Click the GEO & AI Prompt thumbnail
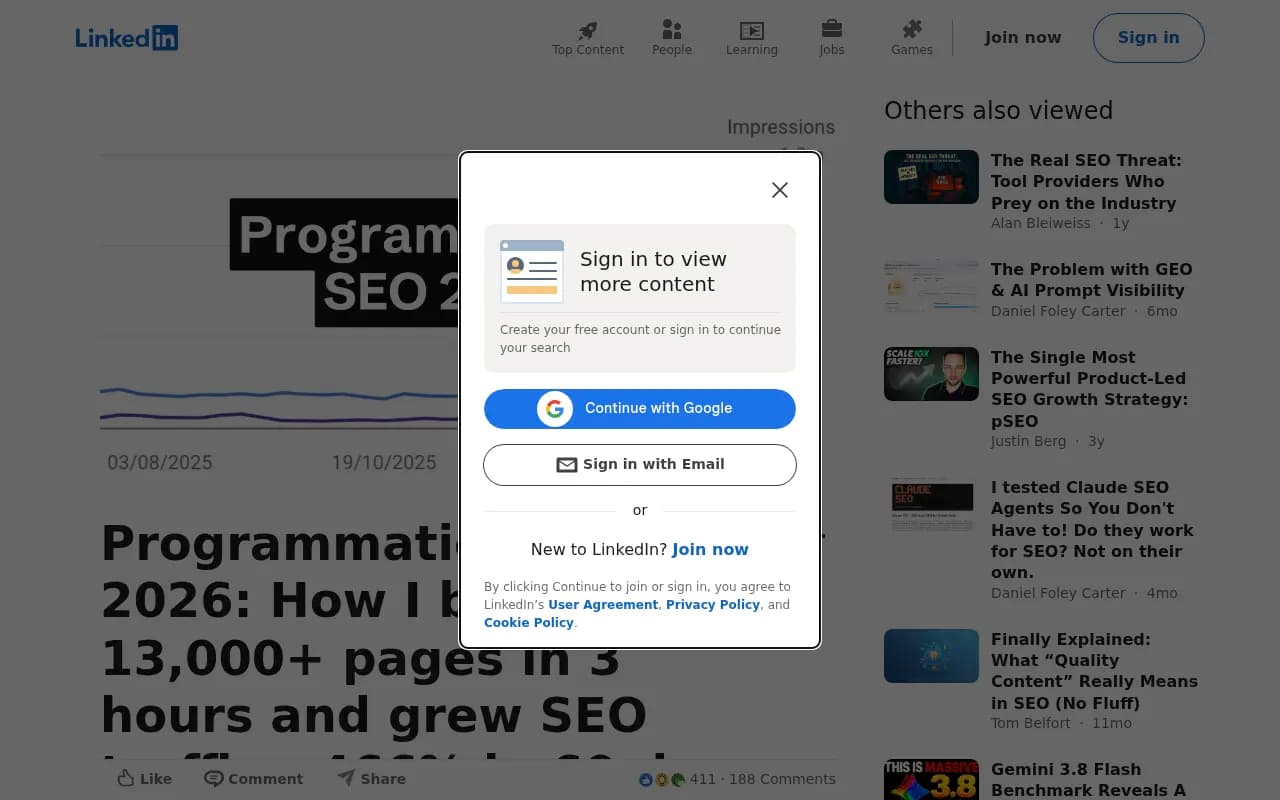This screenshot has height=800, width=1280. (x=931, y=286)
